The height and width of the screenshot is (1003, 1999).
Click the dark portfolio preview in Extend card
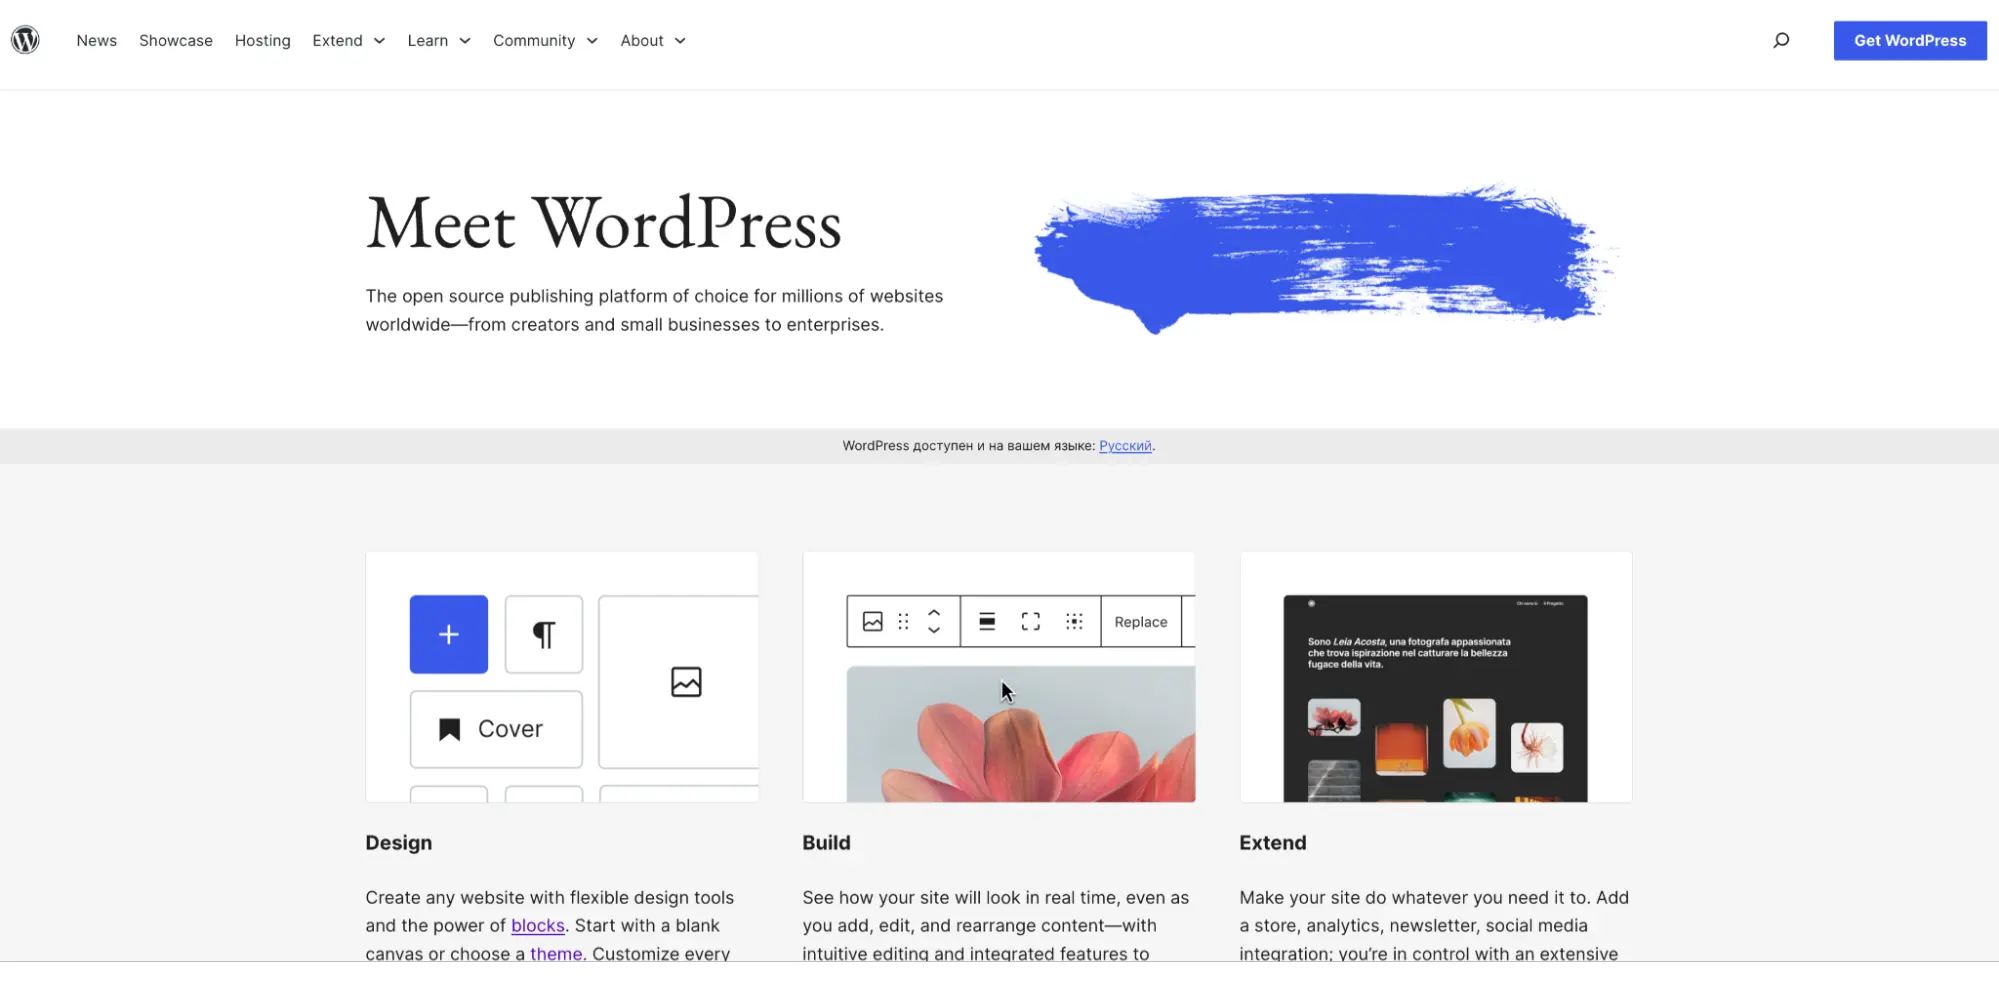tap(1435, 698)
